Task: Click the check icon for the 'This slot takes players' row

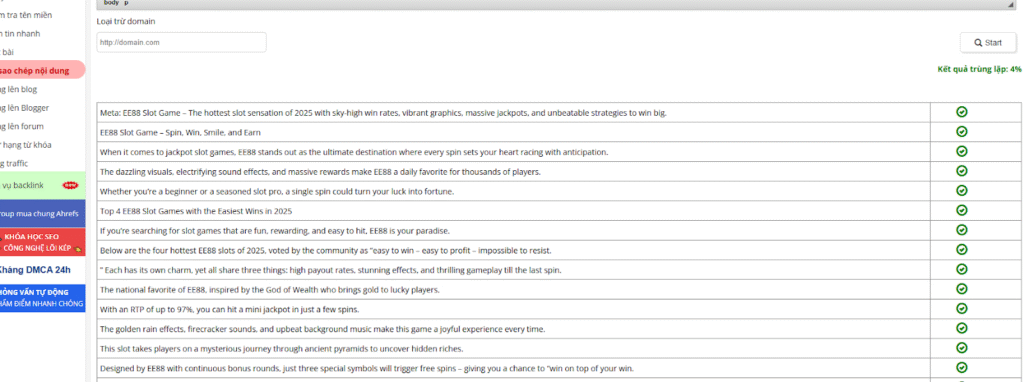Action: pos(961,347)
